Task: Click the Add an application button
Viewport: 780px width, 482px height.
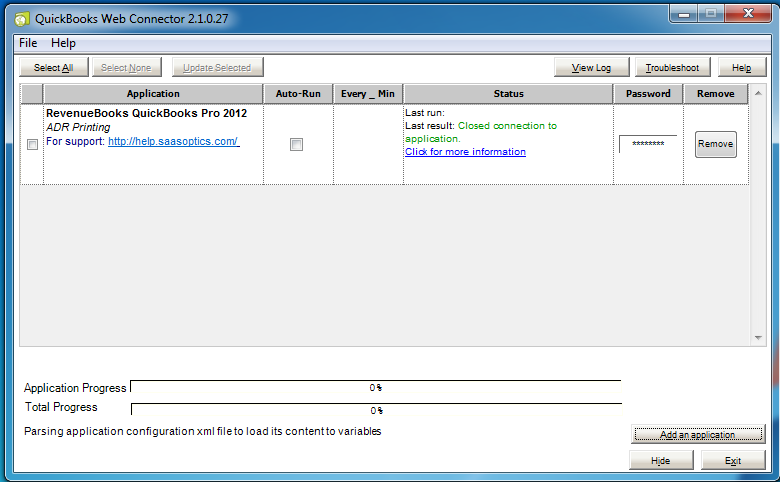Action: [698, 434]
